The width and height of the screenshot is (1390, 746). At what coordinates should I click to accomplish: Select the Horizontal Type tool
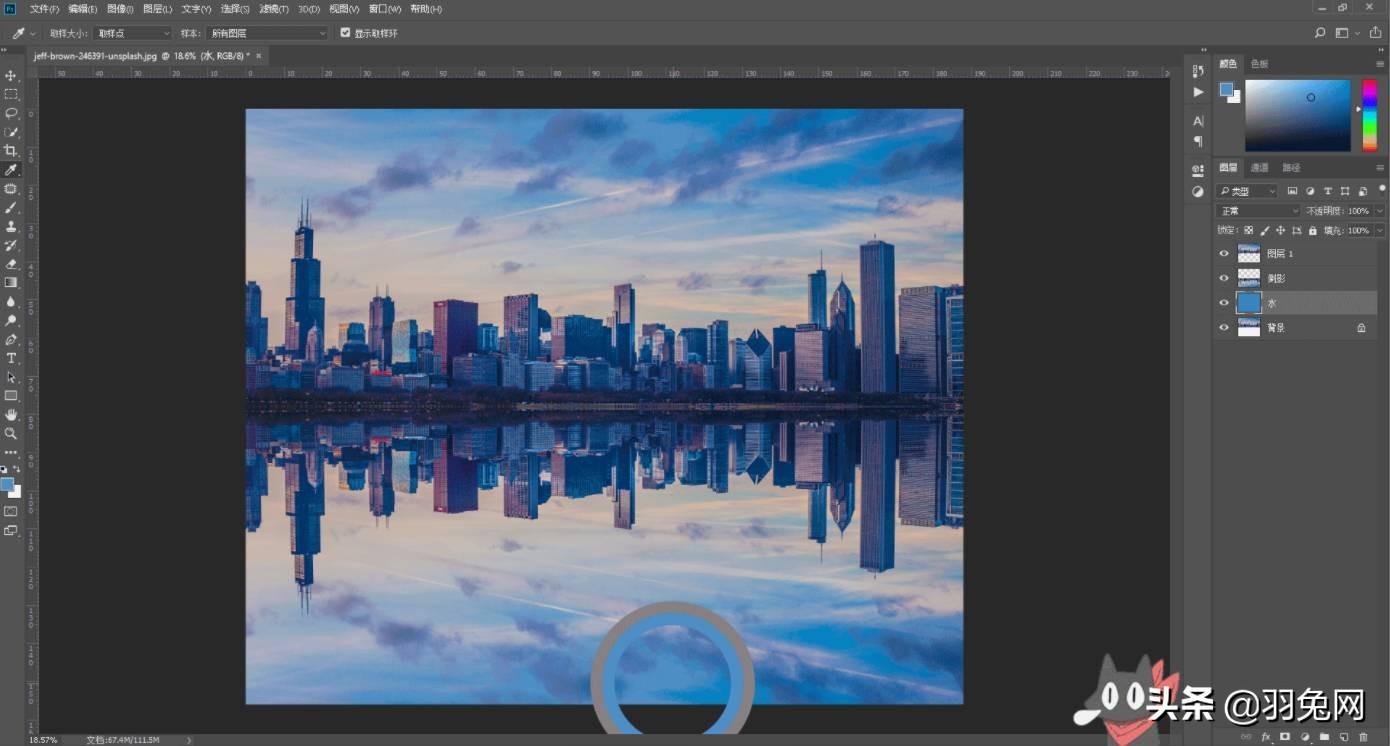click(x=11, y=358)
